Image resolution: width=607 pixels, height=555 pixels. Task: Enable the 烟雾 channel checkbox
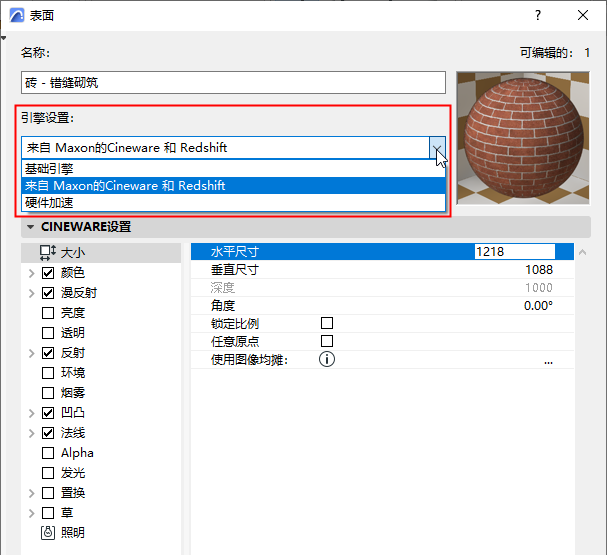click(48, 393)
